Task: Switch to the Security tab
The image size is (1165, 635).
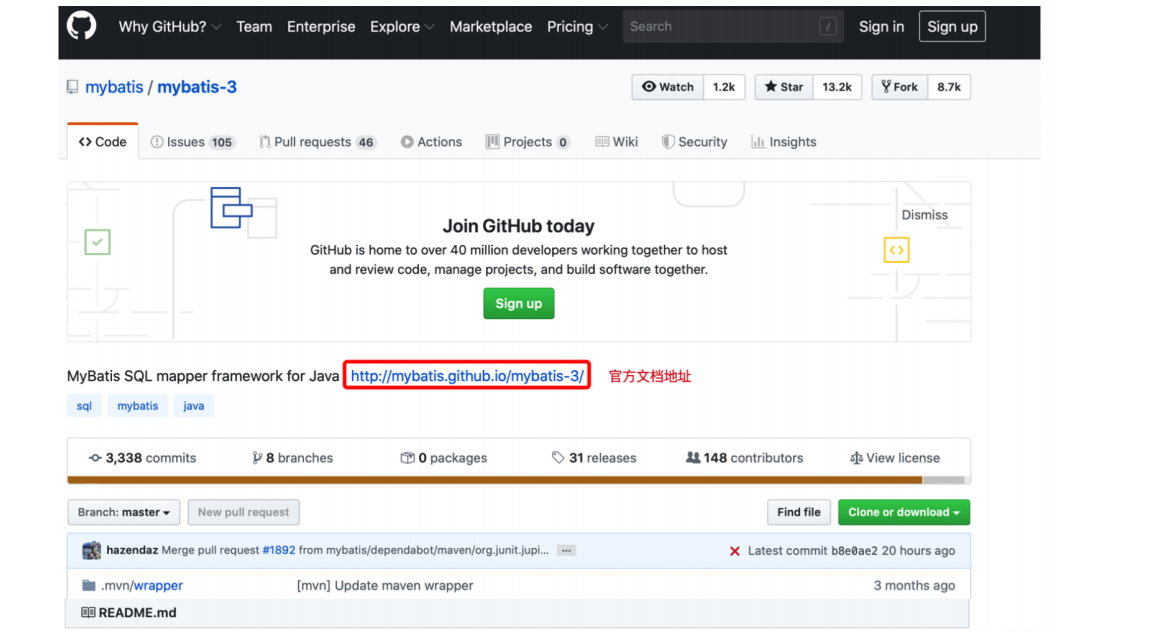Action: coord(694,142)
